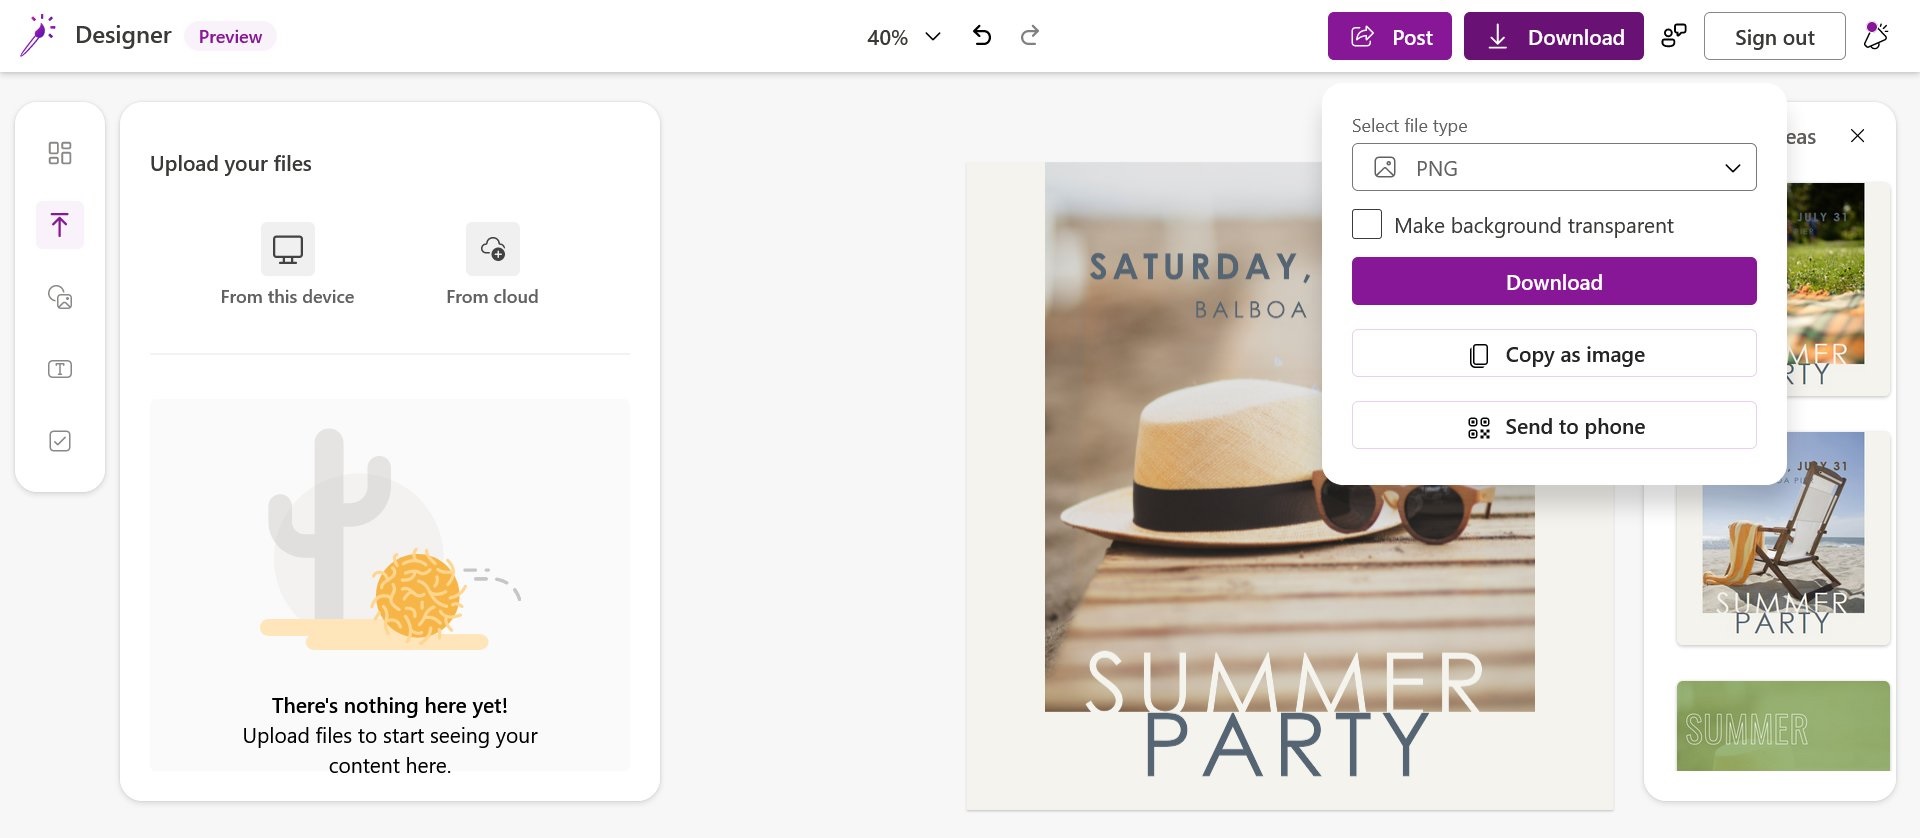Image resolution: width=1920 pixels, height=838 pixels.
Task: Select the Text tool icon
Action: click(x=60, y=369)
